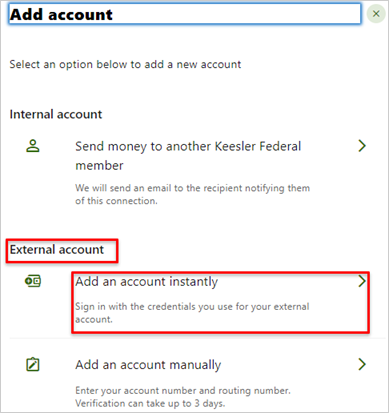Image resolution: width=389 pixels, height=413 pixels.
Task: Click the Select an option below instruction
Action: (x=125, y=64)
